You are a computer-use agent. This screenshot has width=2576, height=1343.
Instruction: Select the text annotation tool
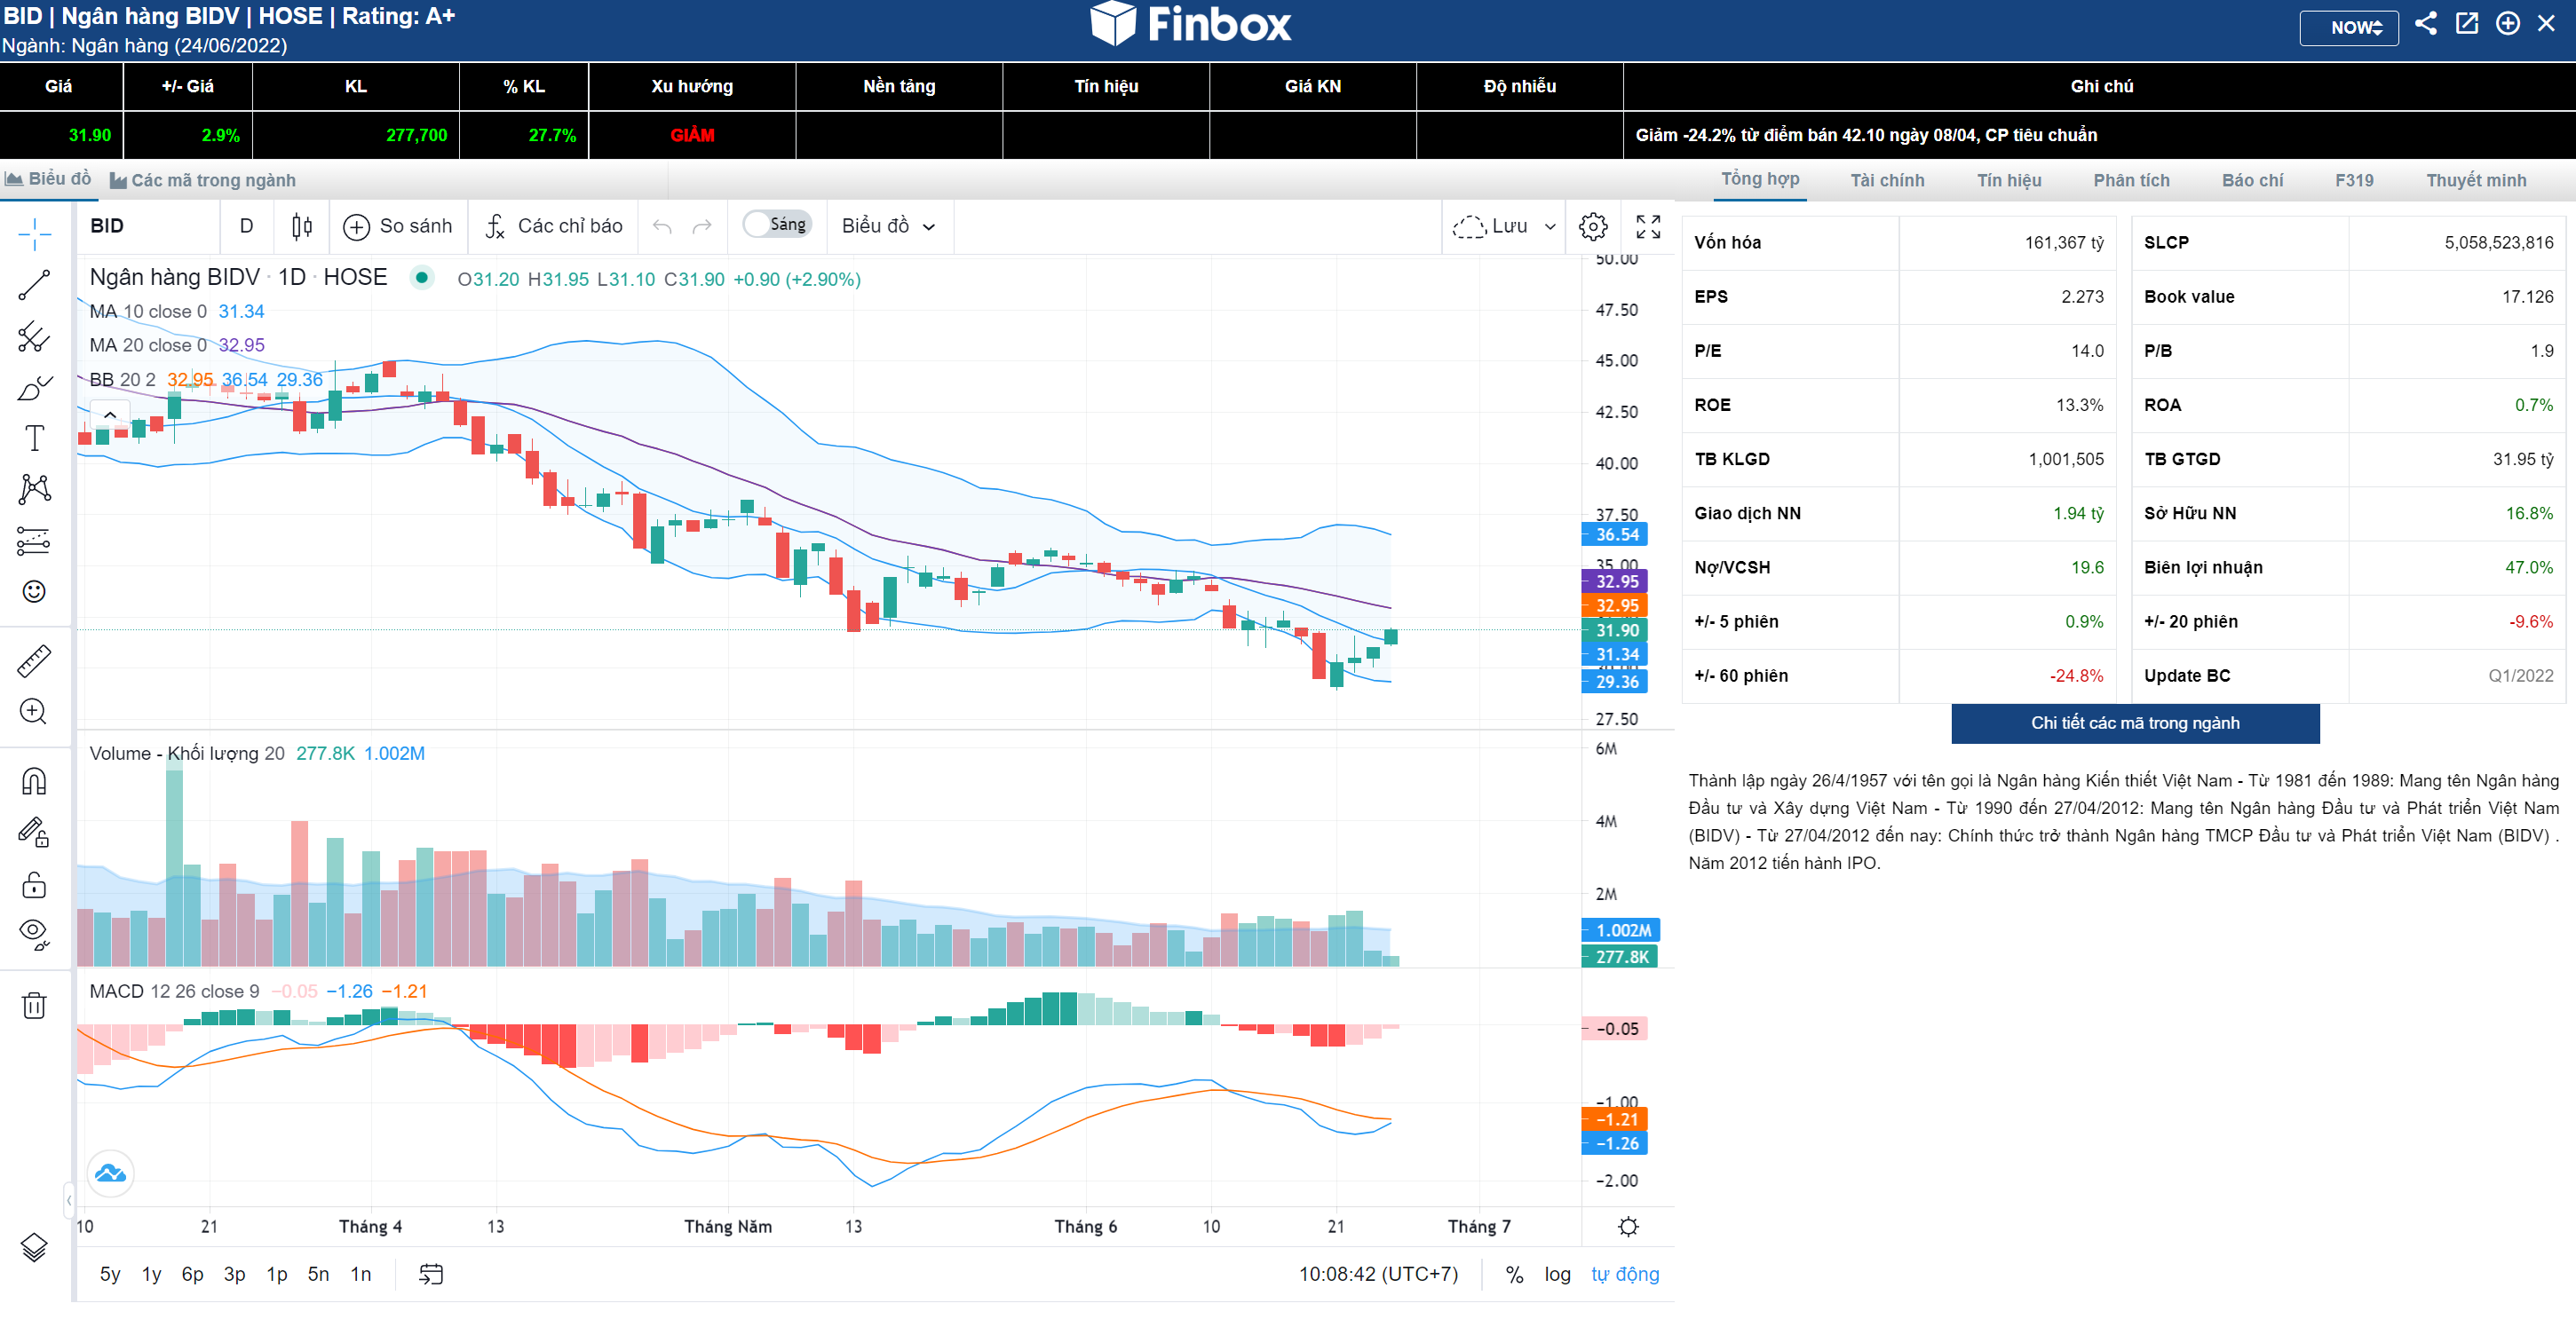click(x=34, y=438)
